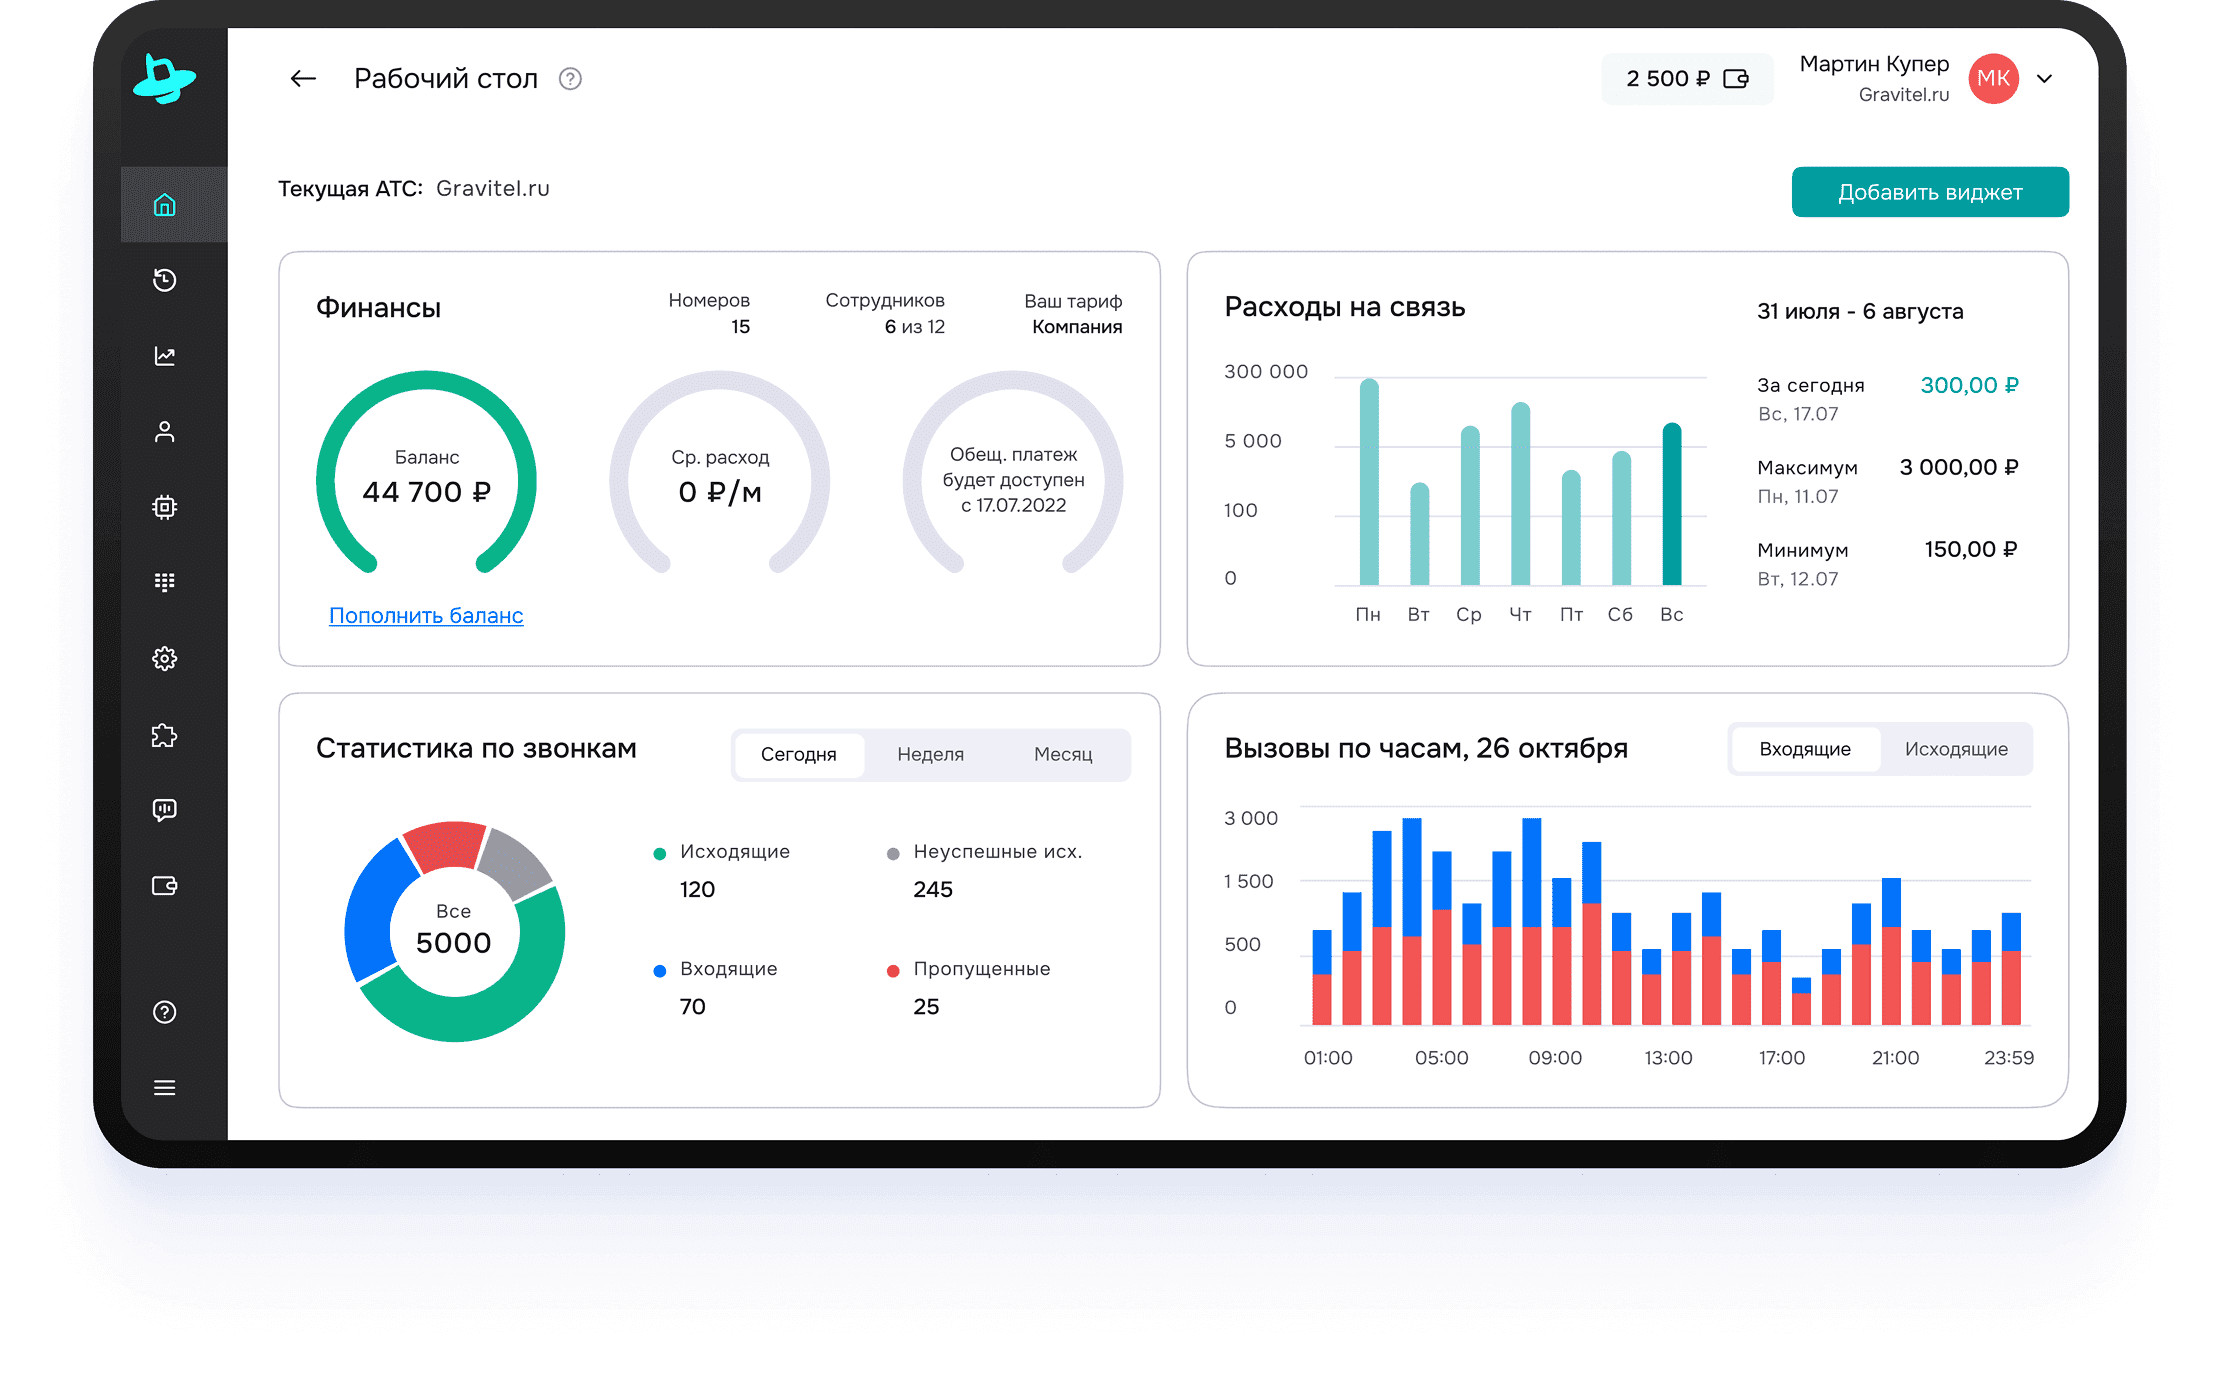Expand the hamburger menu at sidebar bottom
This screenshot has width=2220, height=1380.
point(165,1088)
